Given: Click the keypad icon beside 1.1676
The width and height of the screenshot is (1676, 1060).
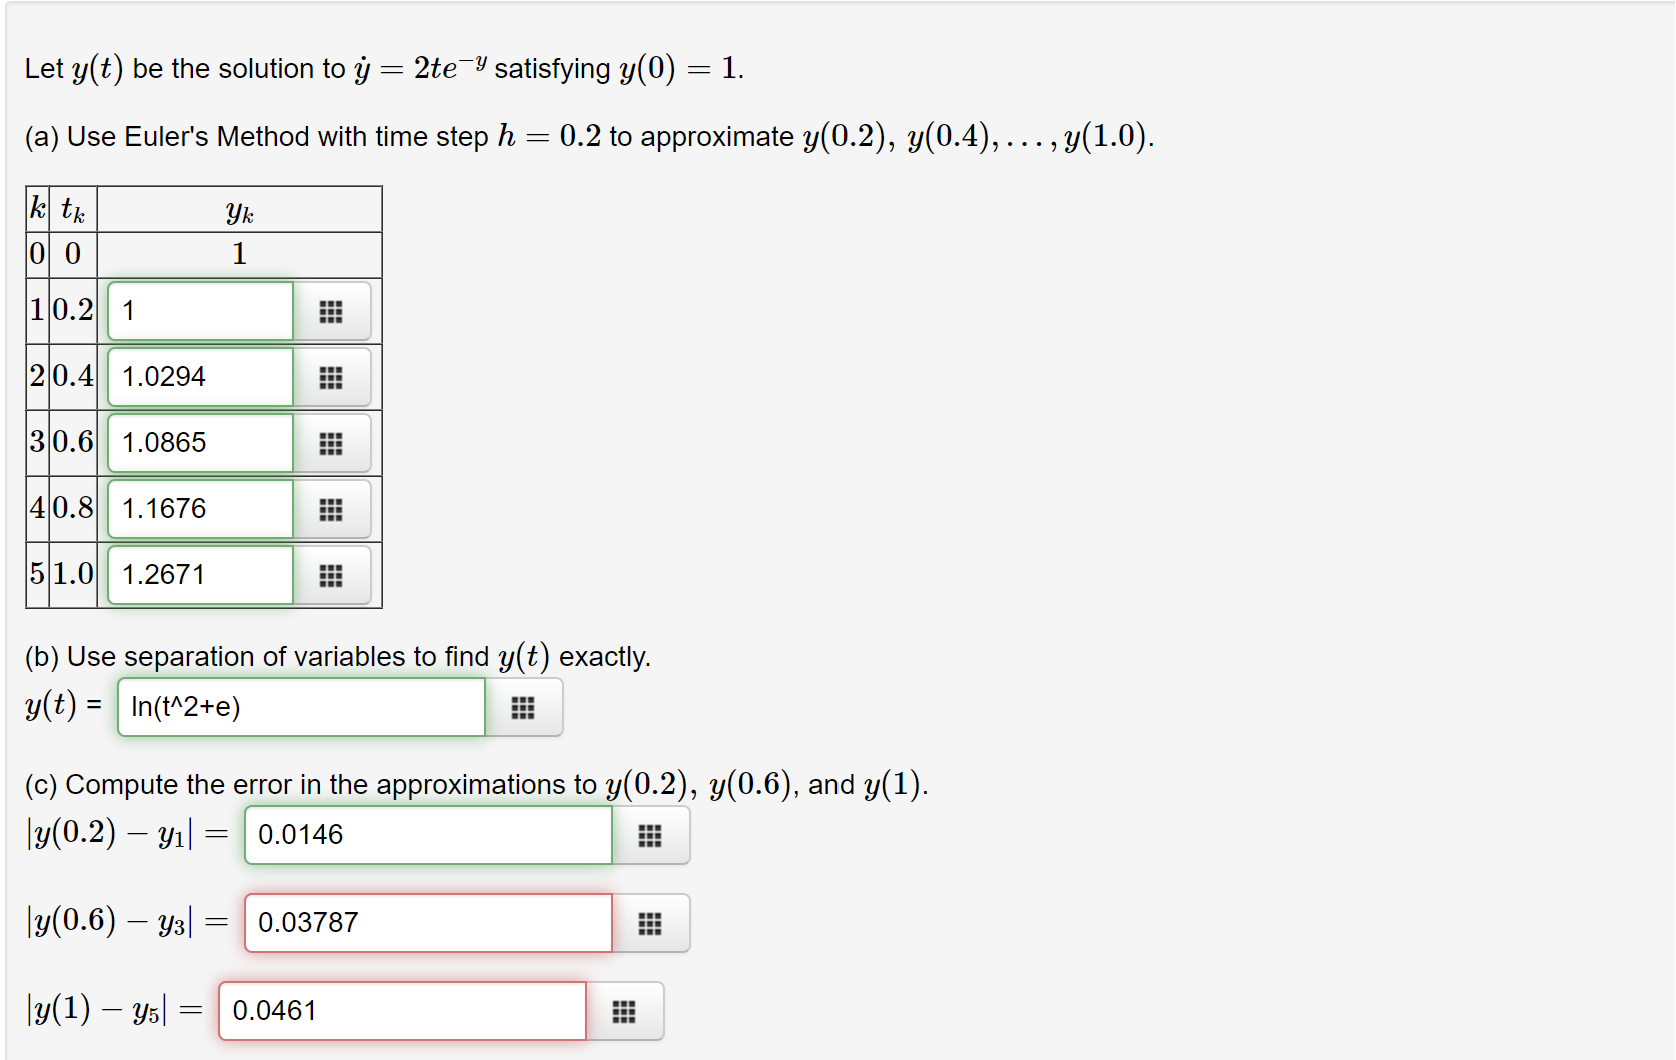Looking at the screenshot, I should 331,509.
